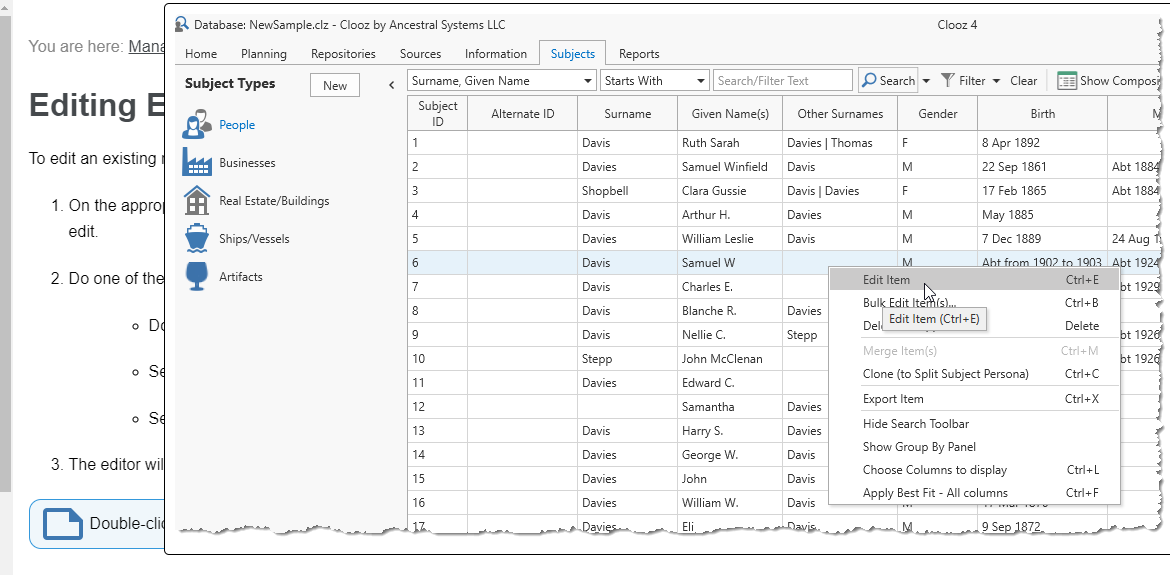Open the Sources tab

[x=420, y=54]
